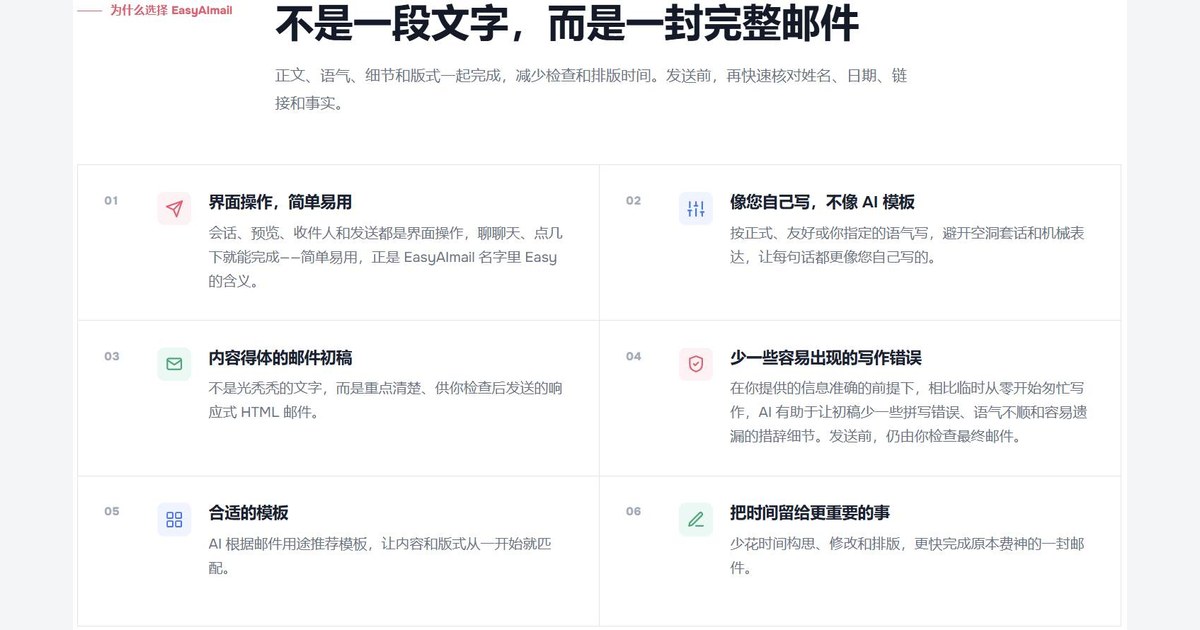1200x630 pixels.
Task: Click the number label 06
Action: (633, 512)
